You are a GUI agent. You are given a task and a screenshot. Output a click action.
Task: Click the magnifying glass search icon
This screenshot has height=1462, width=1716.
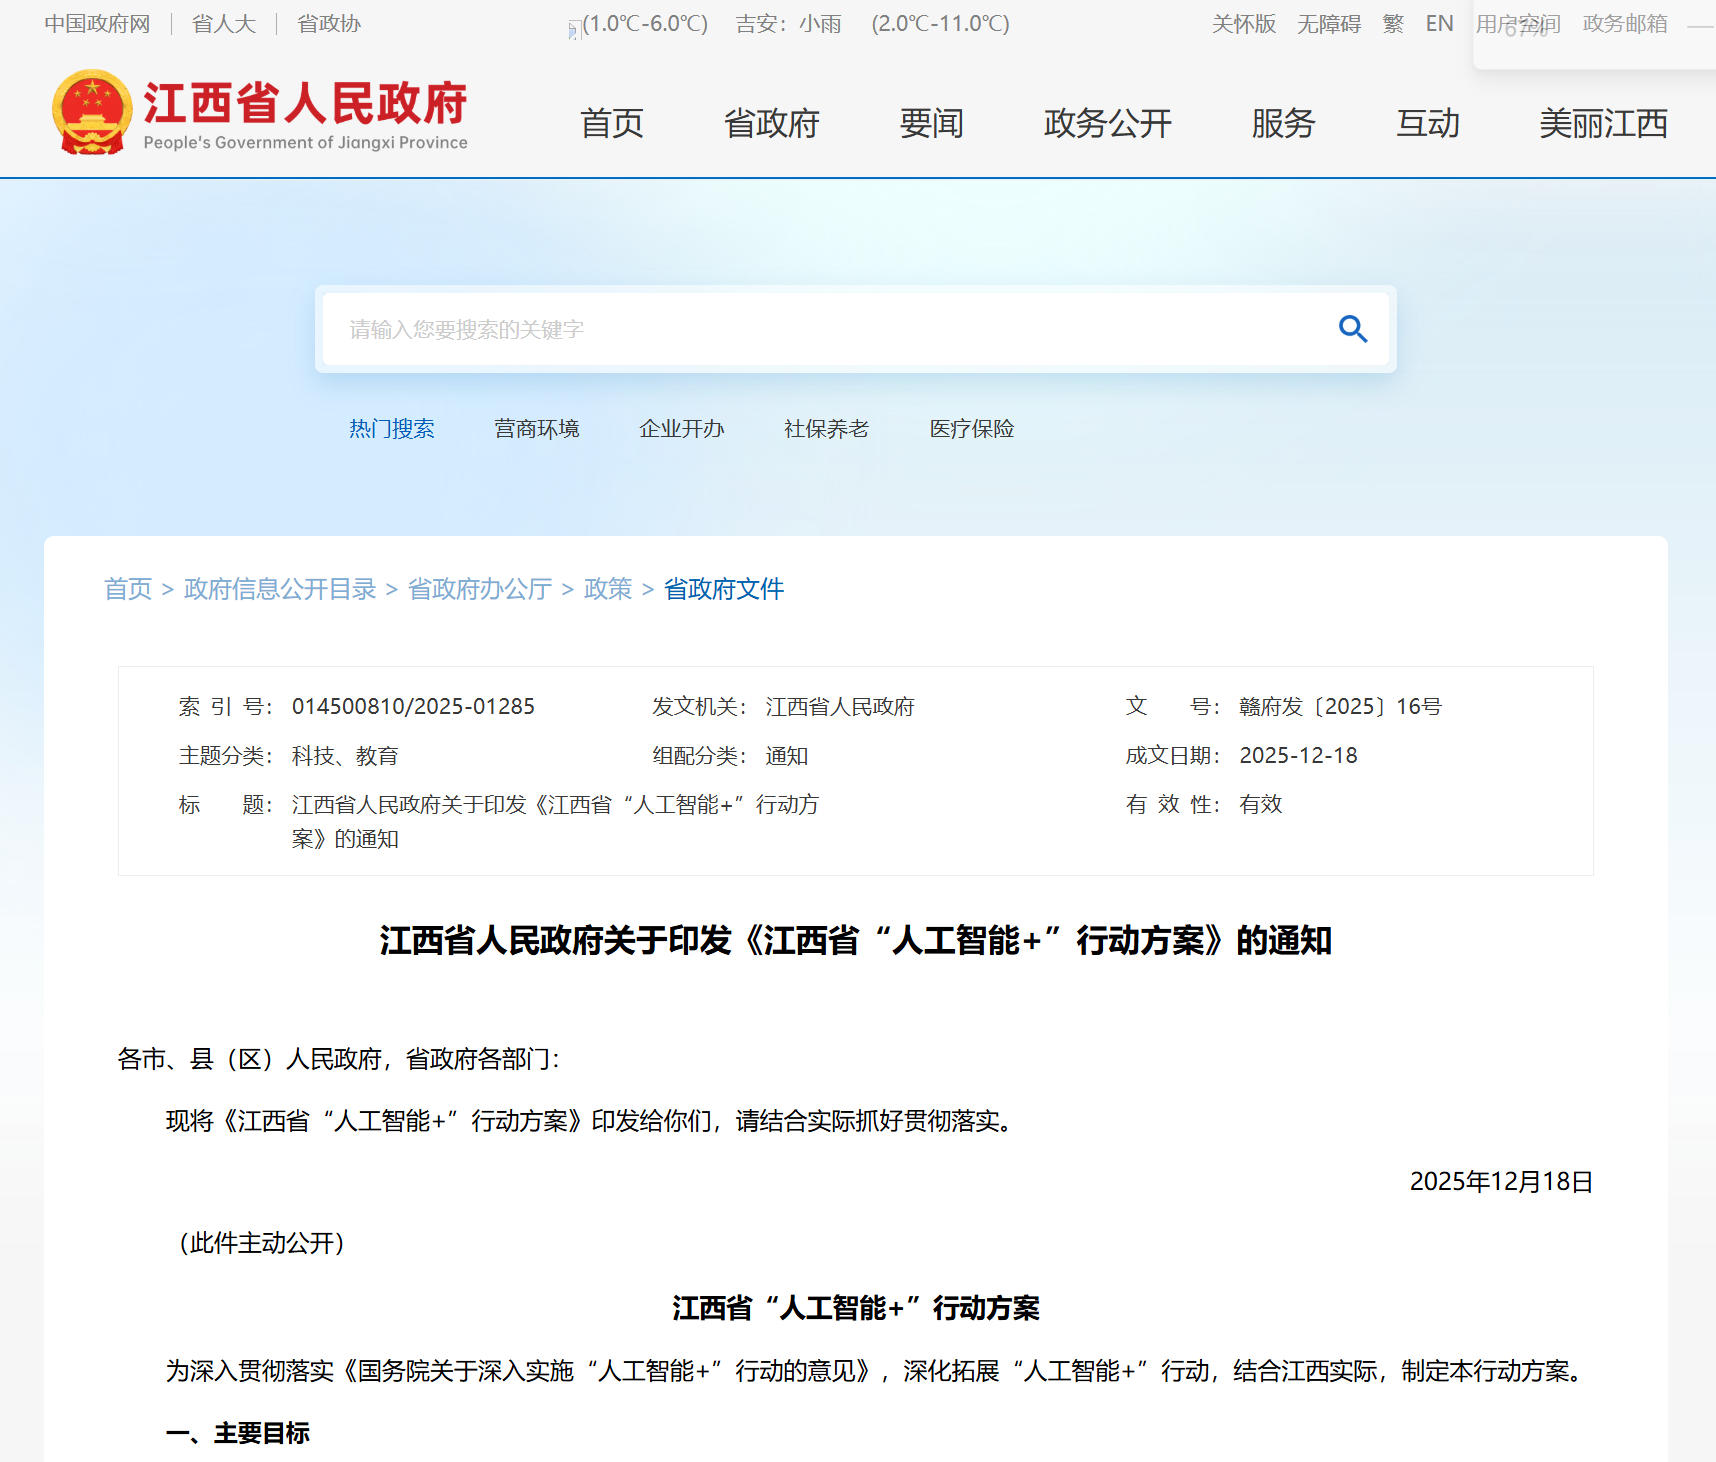(1352, 329)
